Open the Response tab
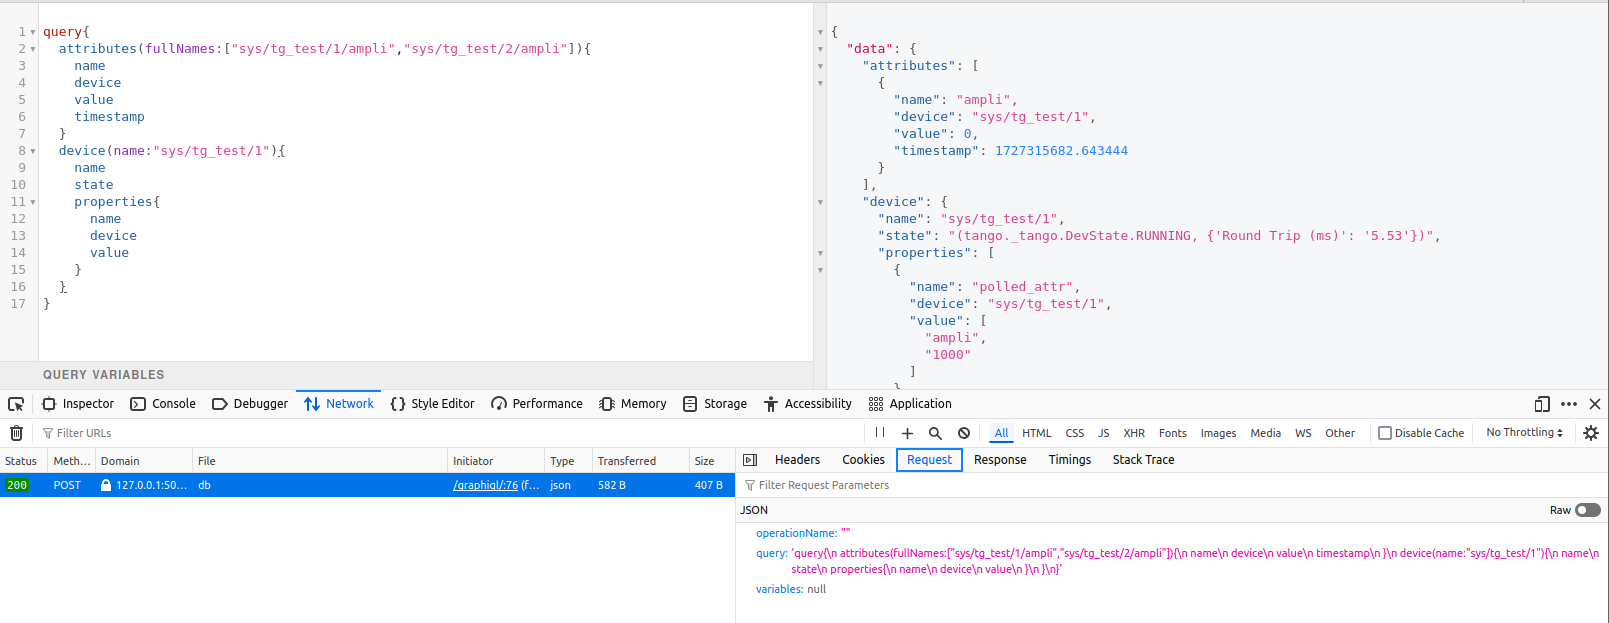Screen dimensions: 1609x623 tap(1000, 460)
